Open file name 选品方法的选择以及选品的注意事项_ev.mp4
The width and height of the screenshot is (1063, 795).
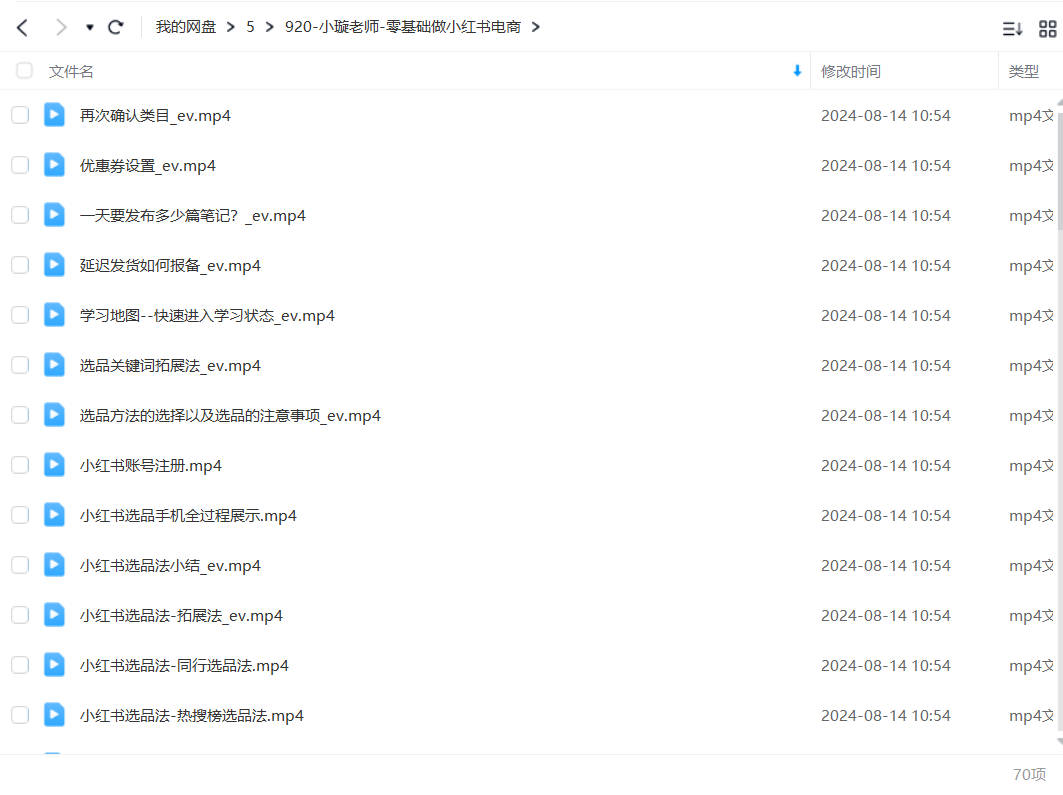pyautogui.click(x=230, y=416)
